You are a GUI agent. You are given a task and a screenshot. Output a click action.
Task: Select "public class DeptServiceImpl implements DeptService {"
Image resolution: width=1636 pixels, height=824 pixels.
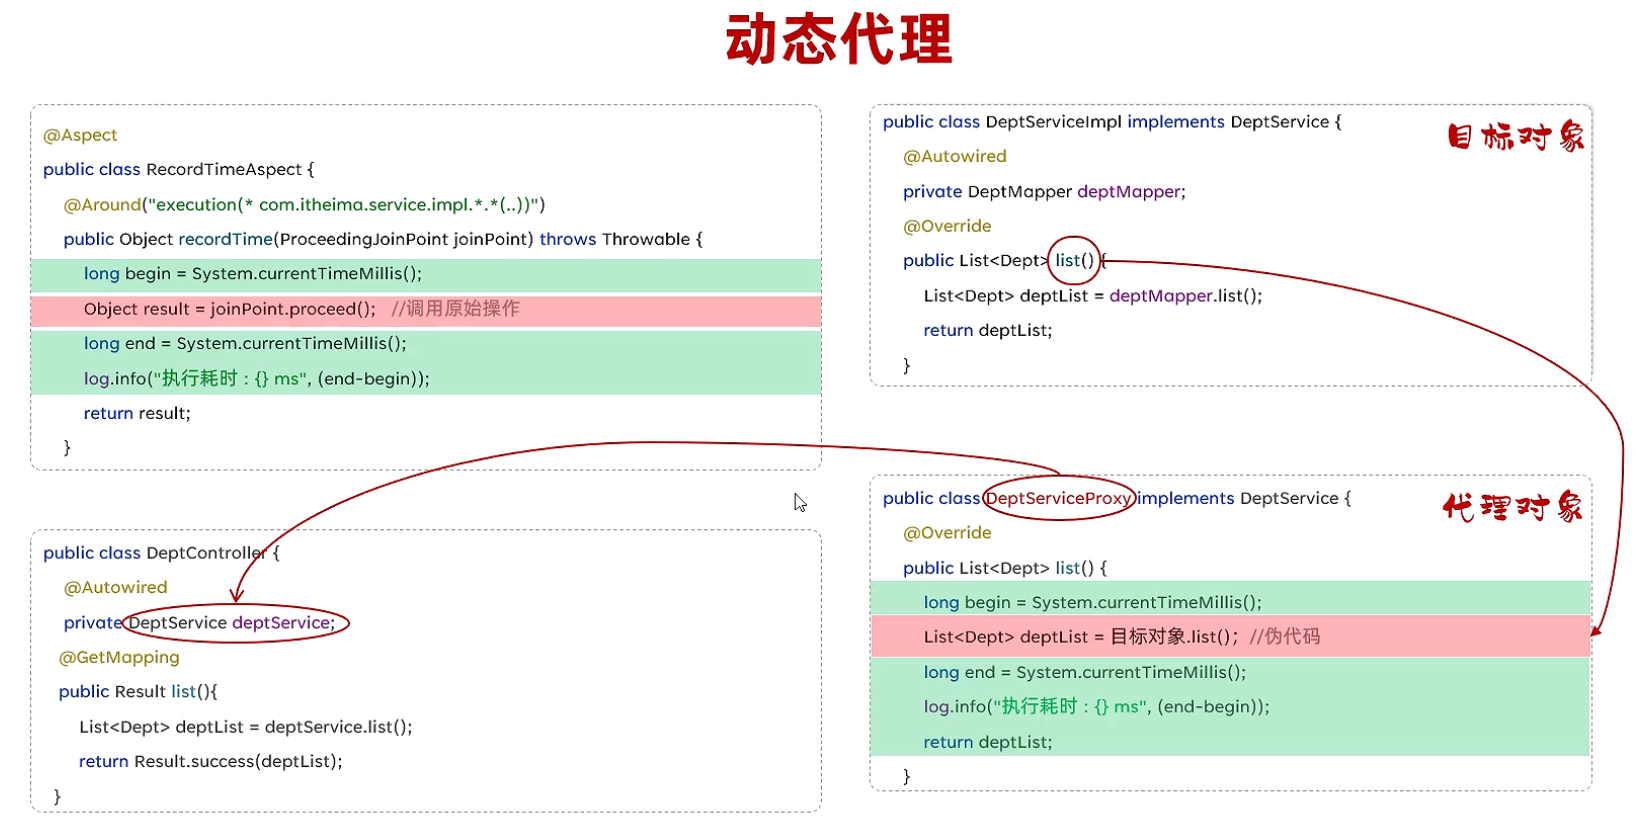[1112, 122]
